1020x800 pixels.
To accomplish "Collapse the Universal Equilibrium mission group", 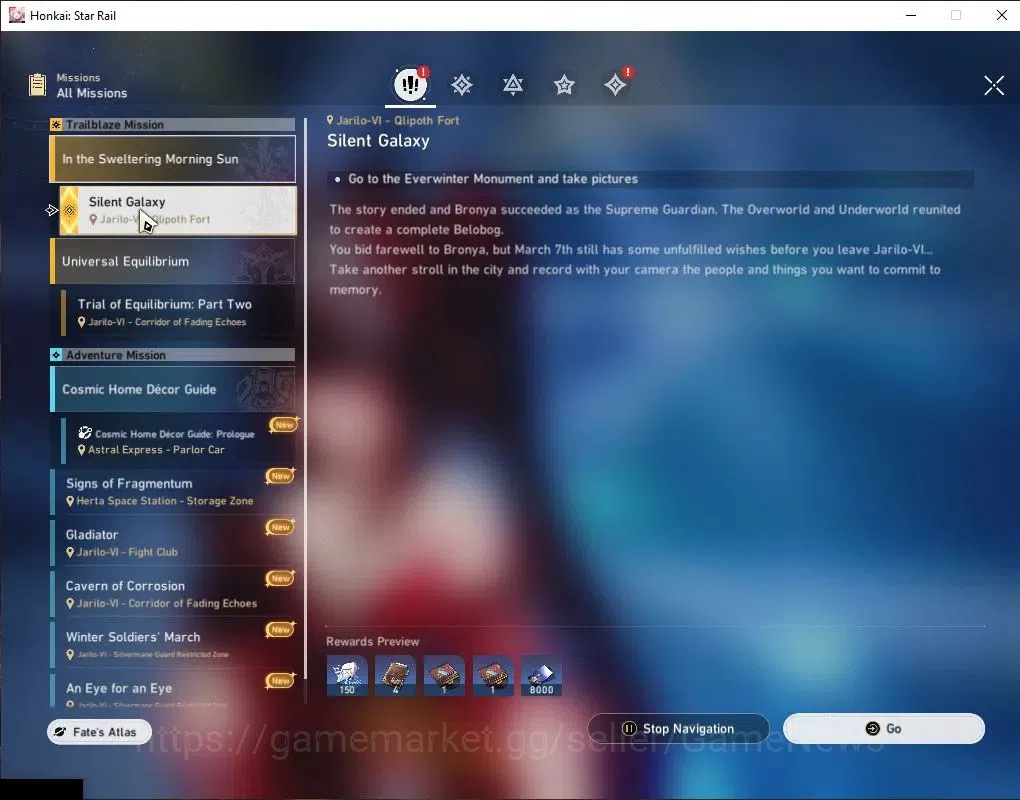I will coord(172,261).
